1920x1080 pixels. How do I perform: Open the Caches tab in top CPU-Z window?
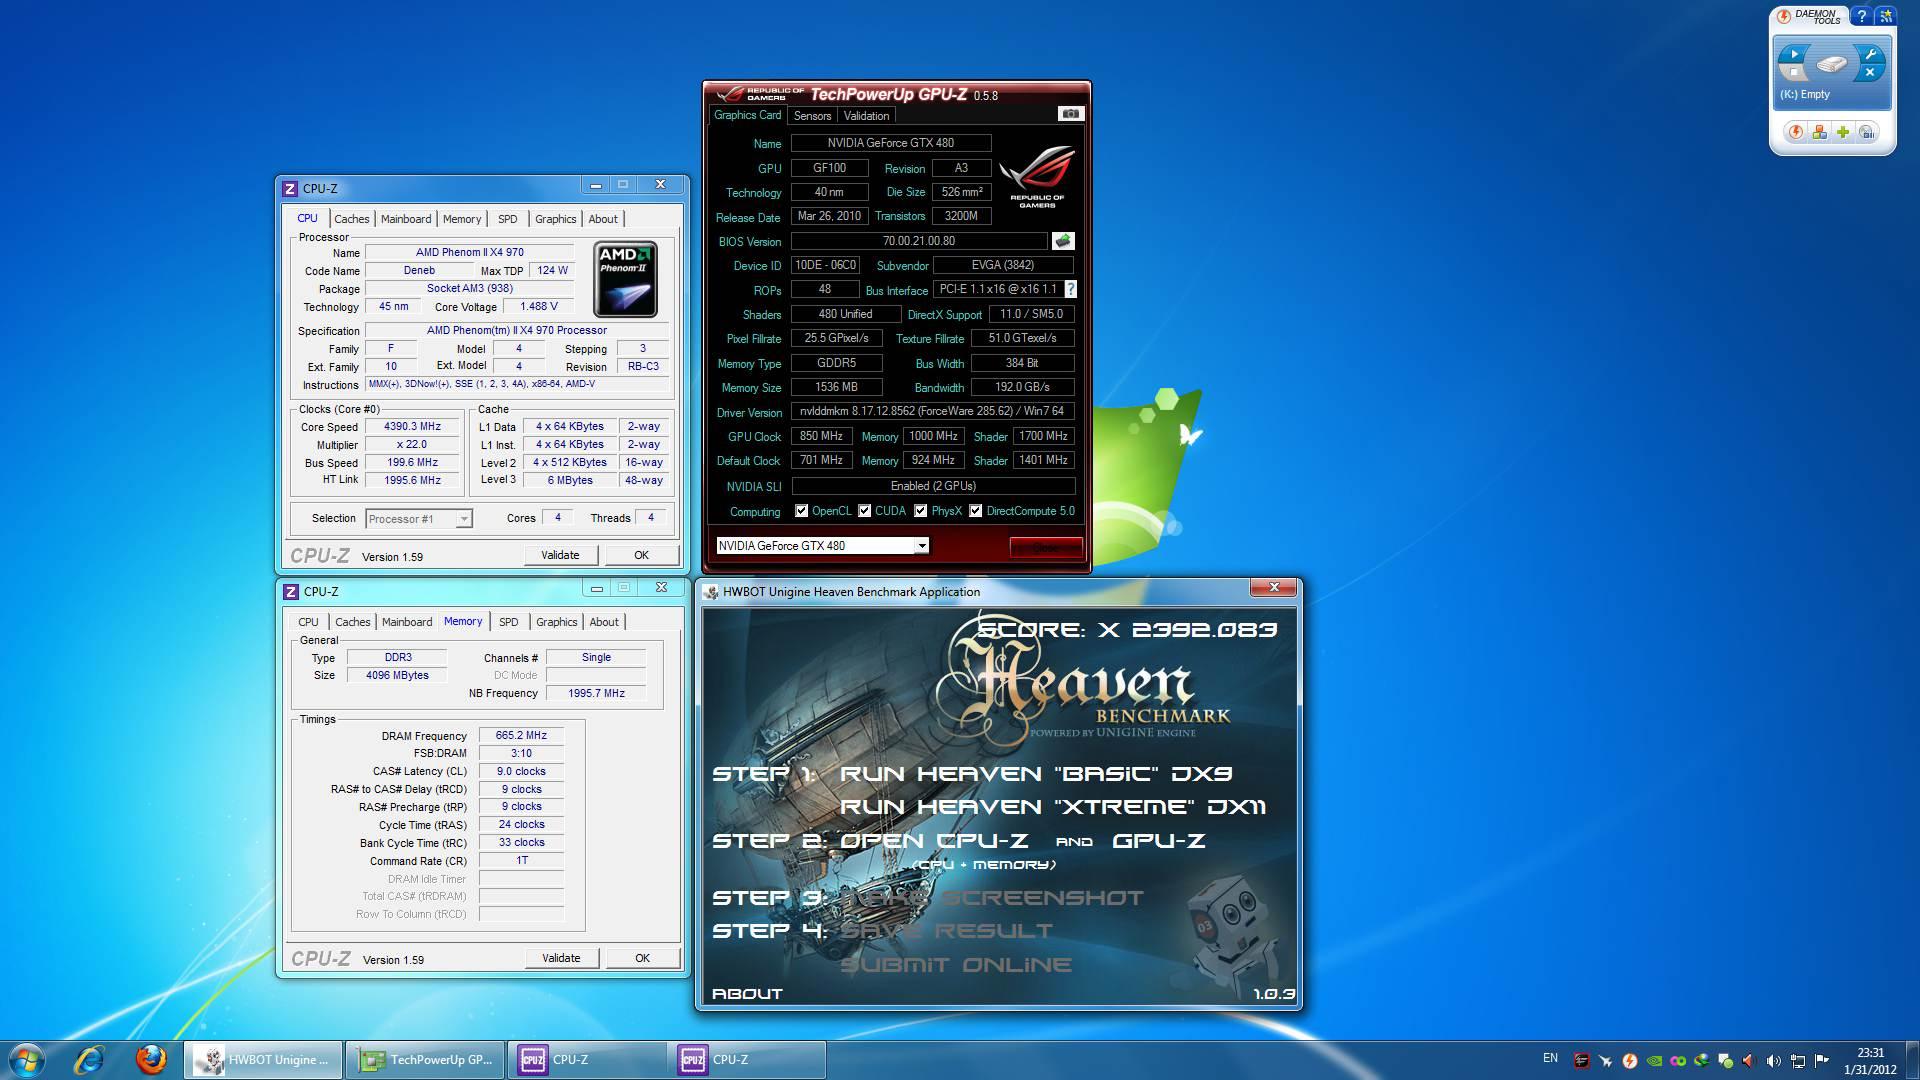click(x=351, y=219)
